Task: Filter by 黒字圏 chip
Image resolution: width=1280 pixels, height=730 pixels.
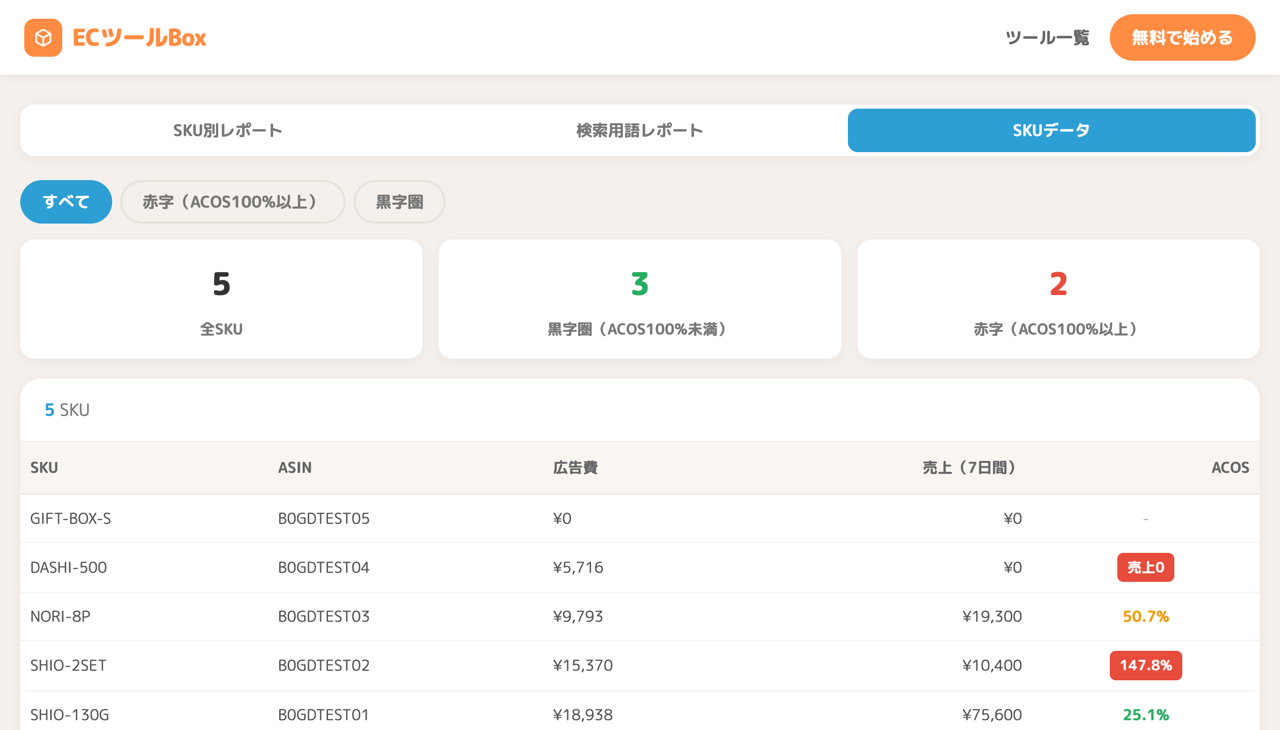Action: tap(399, 202)
